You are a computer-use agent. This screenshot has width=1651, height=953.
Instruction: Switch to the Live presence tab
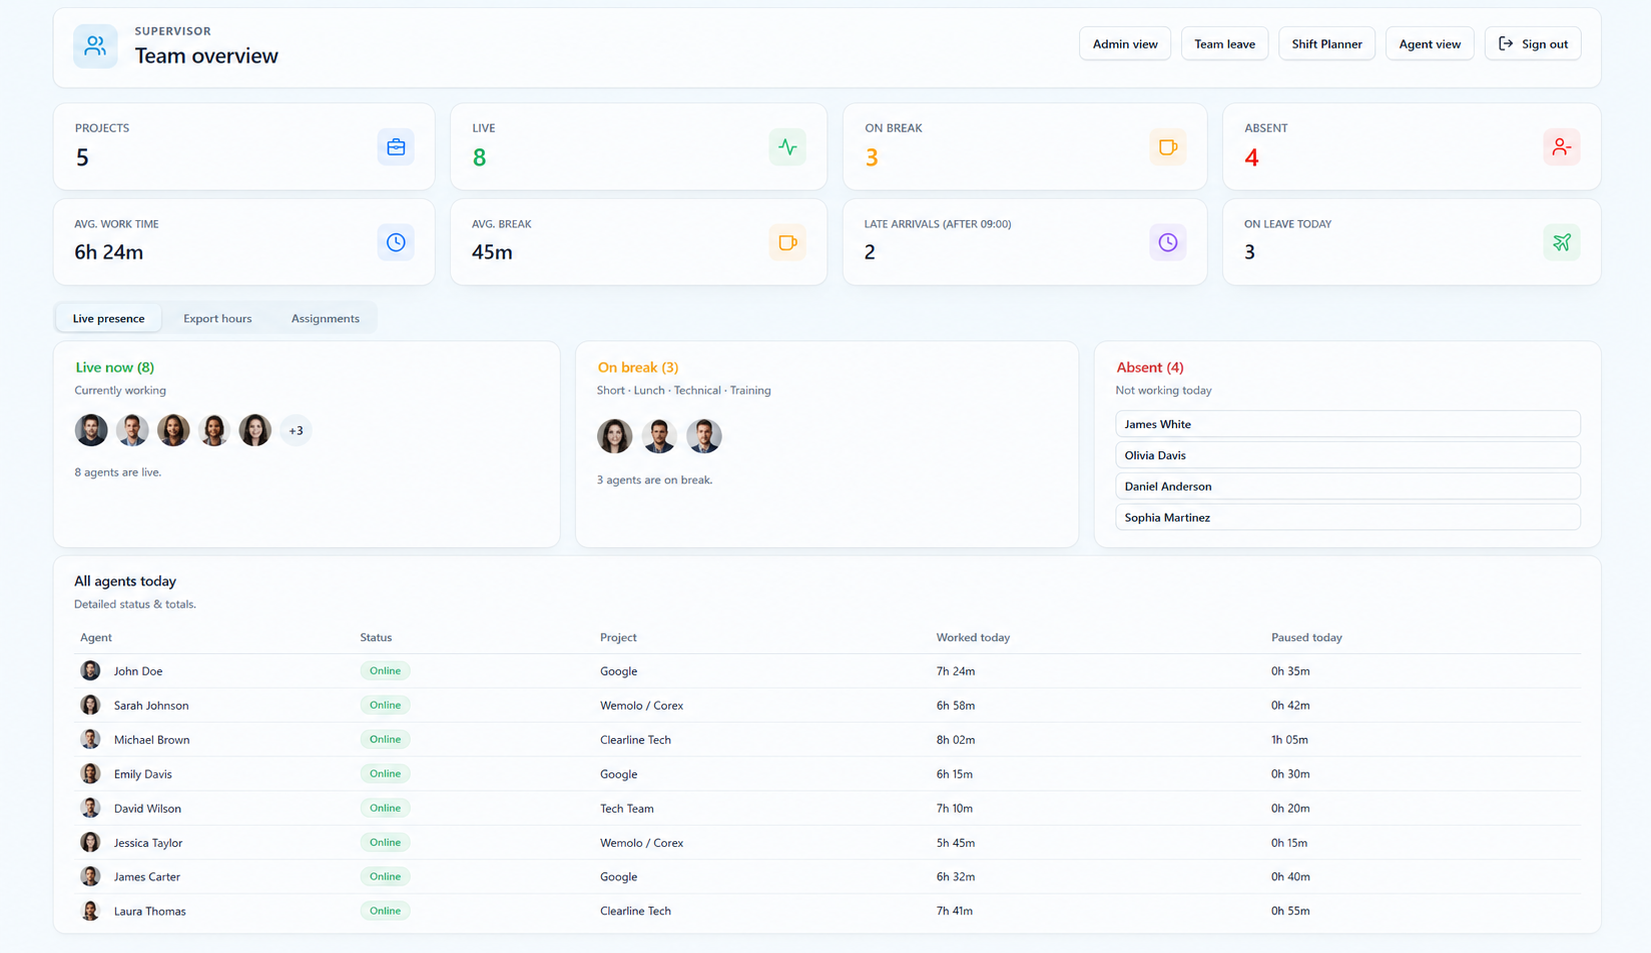(x=109, y=318)
